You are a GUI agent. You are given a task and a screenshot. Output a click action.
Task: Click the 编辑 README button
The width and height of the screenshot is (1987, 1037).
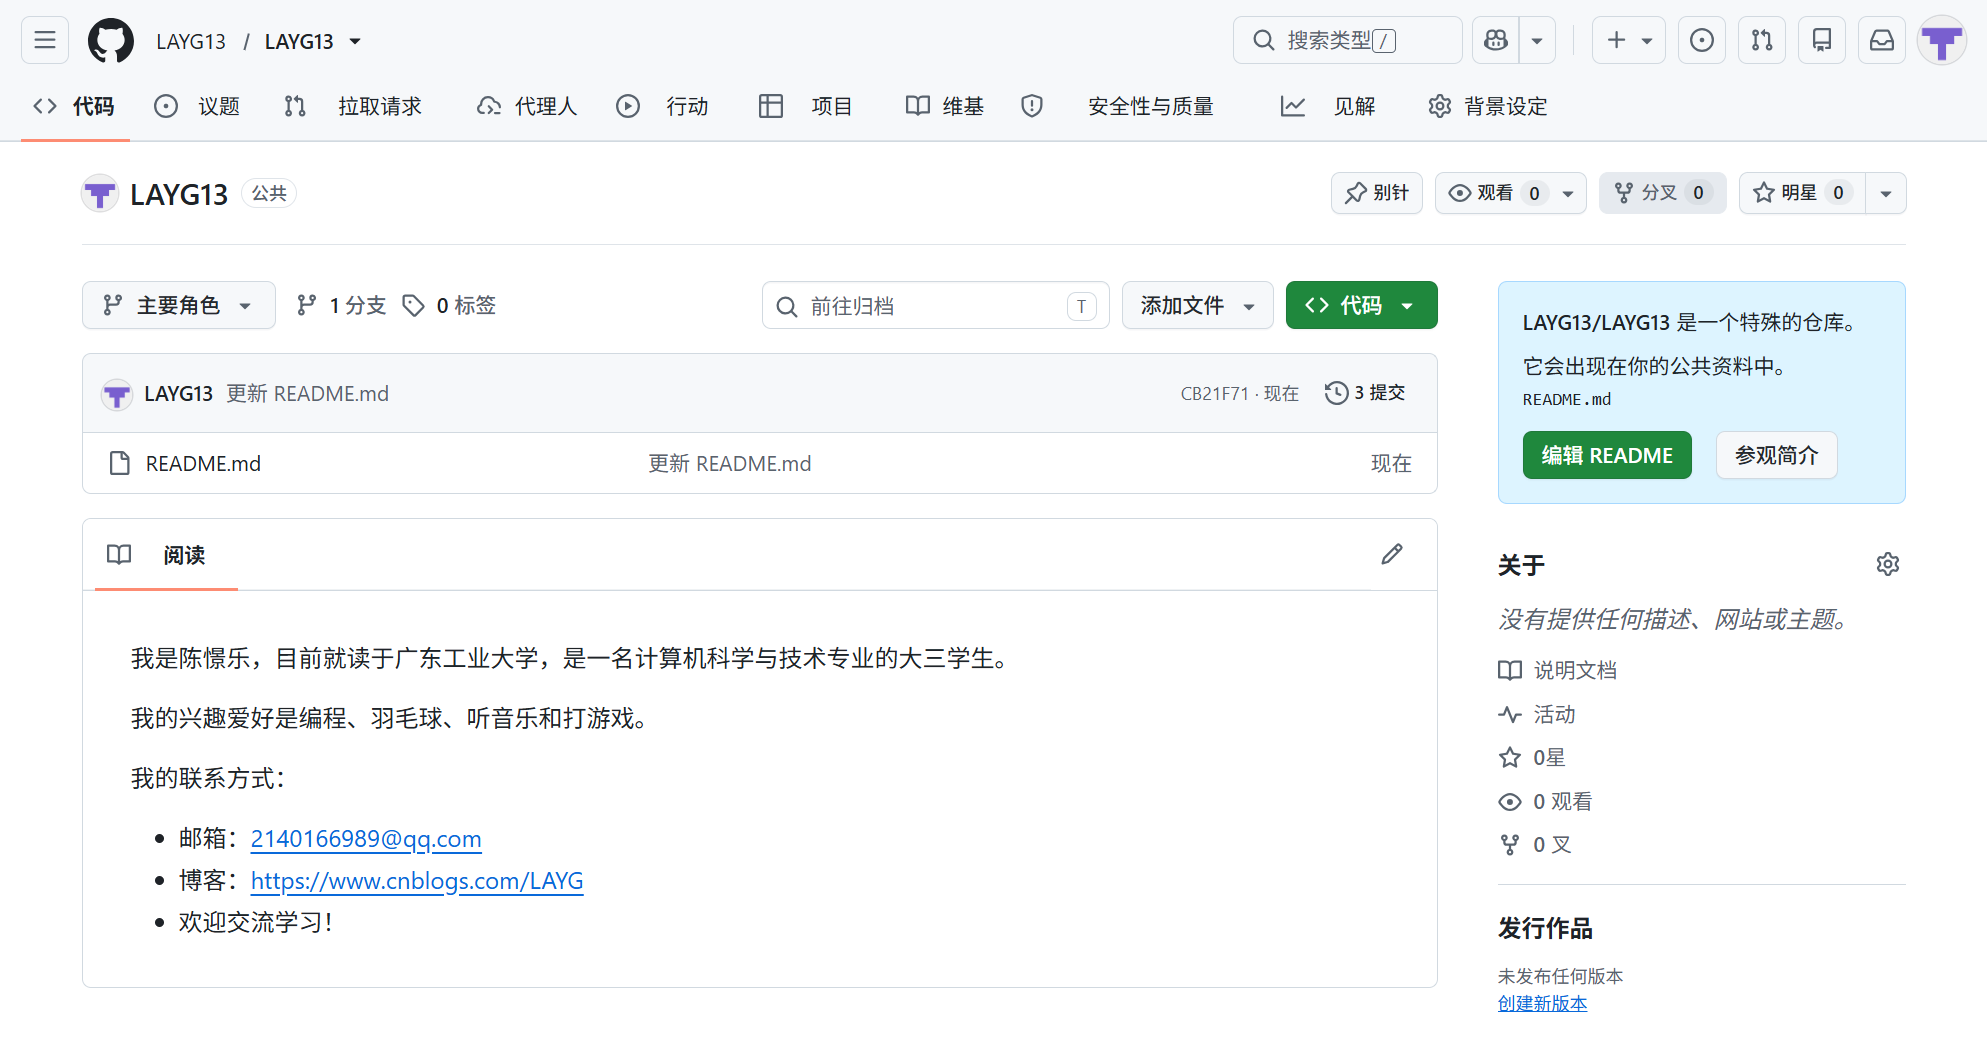[1607, 455]
